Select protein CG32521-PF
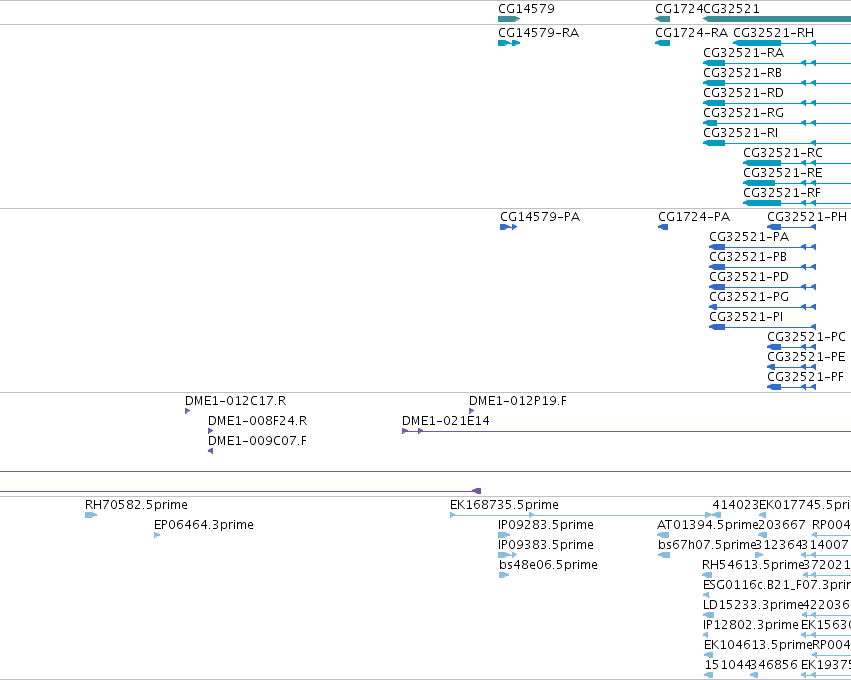Viewport: 851px width, 680px height. pyautogui.click(x=806, y=378)
